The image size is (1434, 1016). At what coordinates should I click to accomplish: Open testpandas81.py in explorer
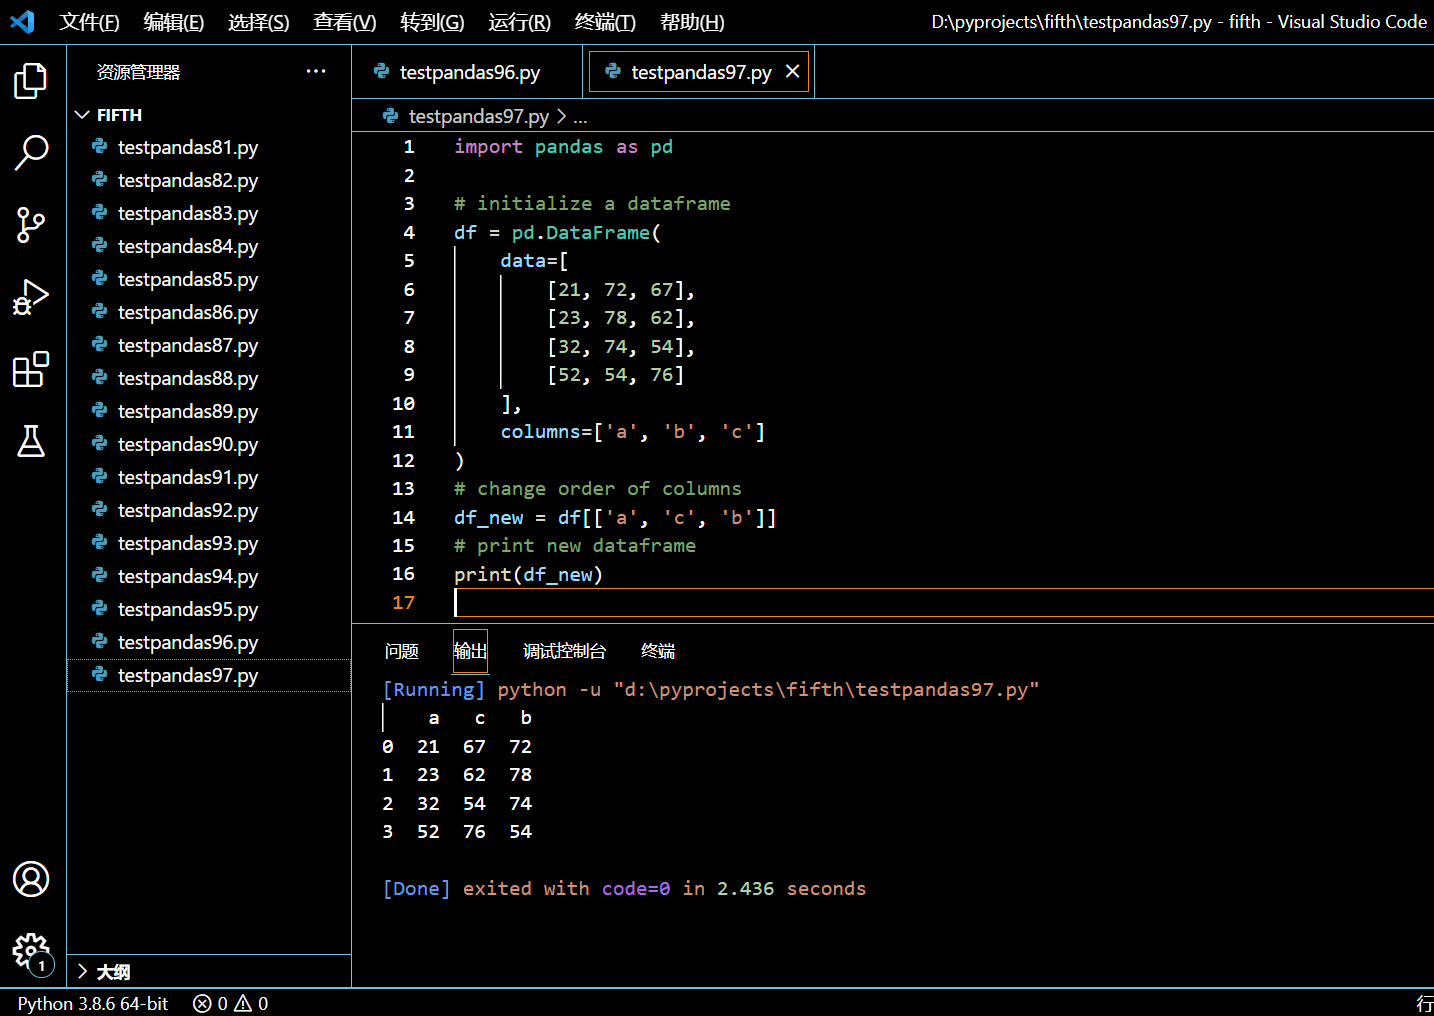209,147
